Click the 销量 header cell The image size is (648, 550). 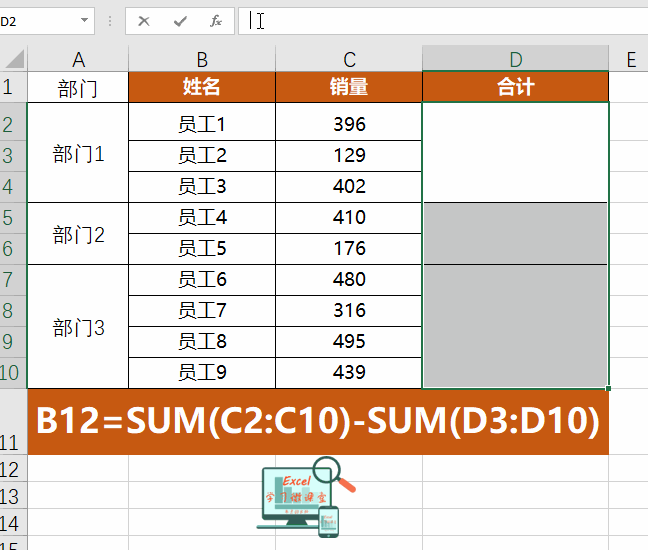pos(349,87)
